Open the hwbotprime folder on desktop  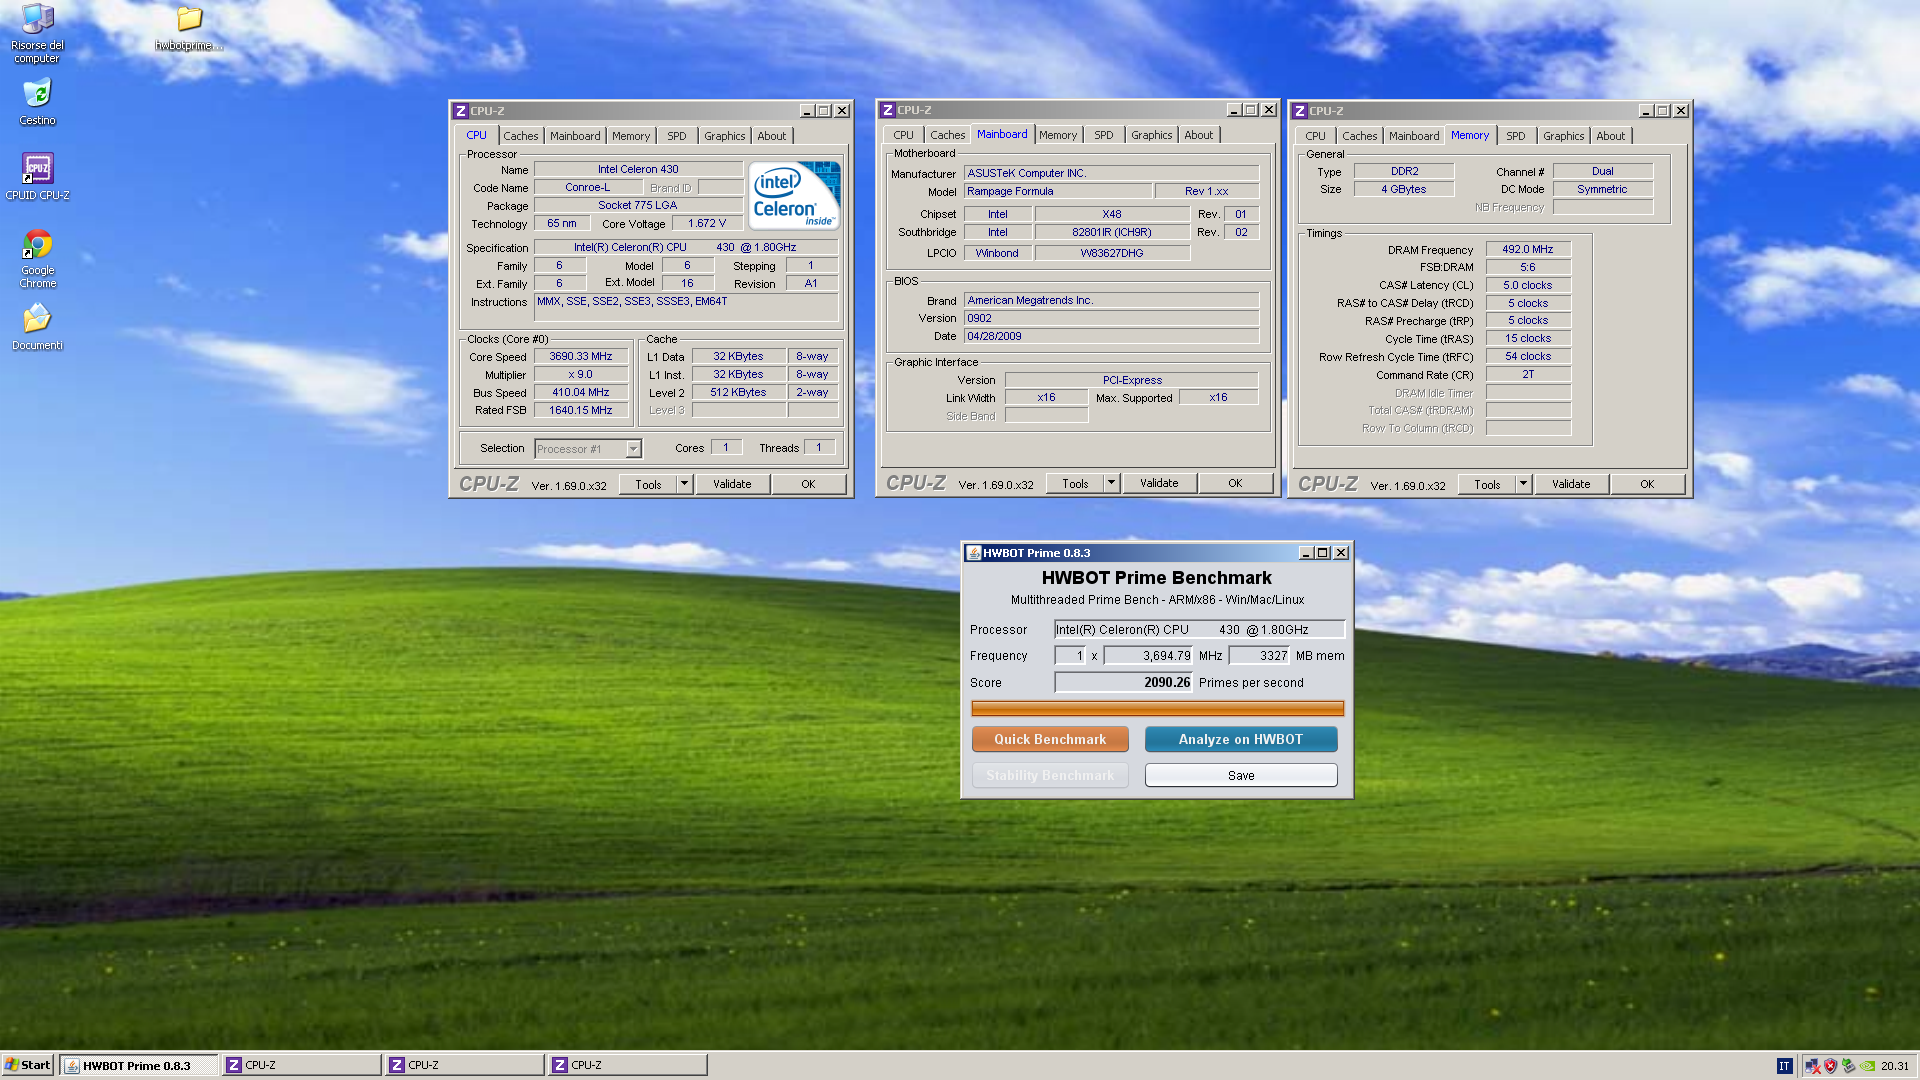[189, 28]
